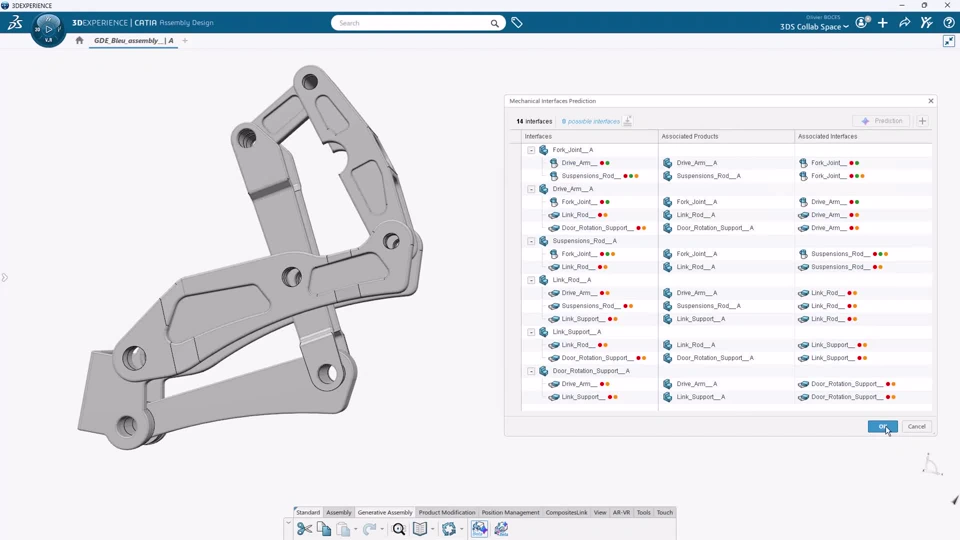
Task: Select the GDE_Bleu_assembly__| A tab
Action: 133,40
